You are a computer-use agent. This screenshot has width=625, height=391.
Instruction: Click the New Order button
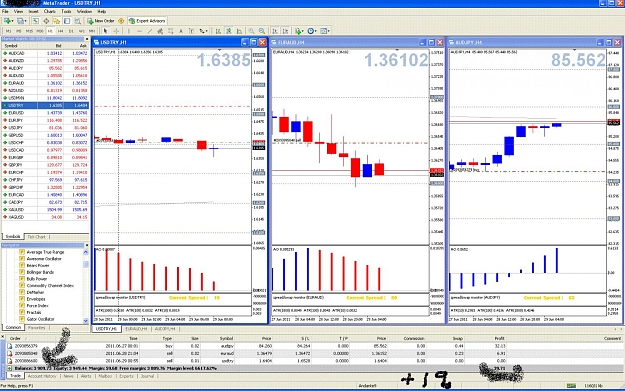[x=101, y=21]
